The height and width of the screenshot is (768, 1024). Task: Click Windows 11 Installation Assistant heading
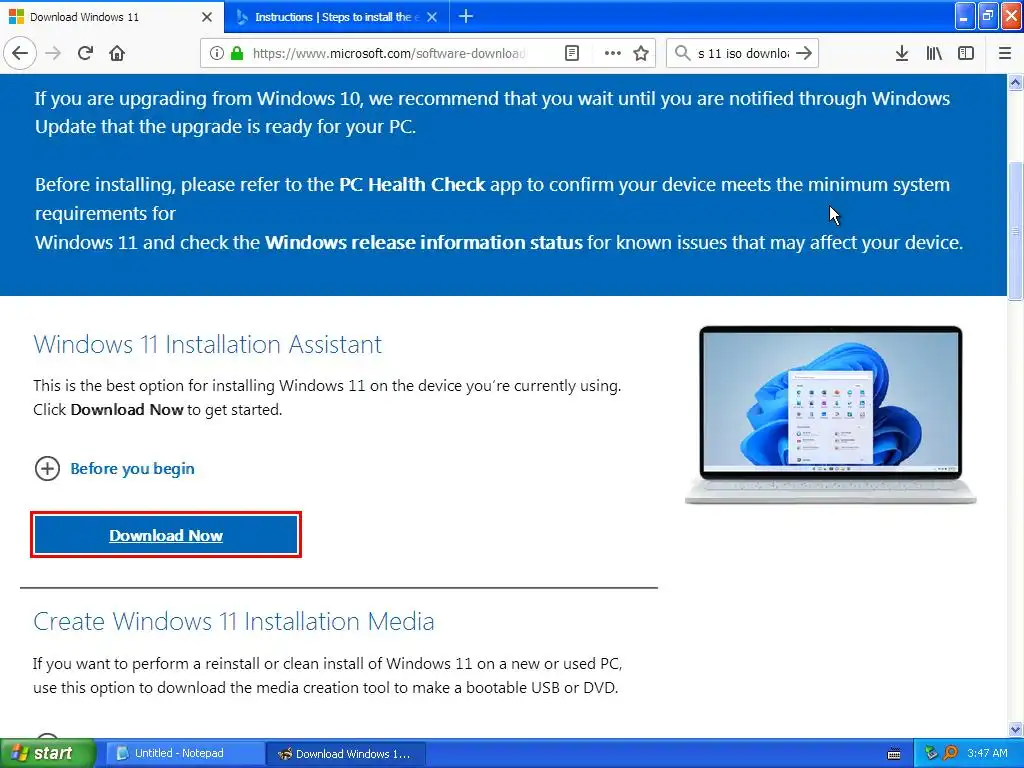click(x=208, y=344)
